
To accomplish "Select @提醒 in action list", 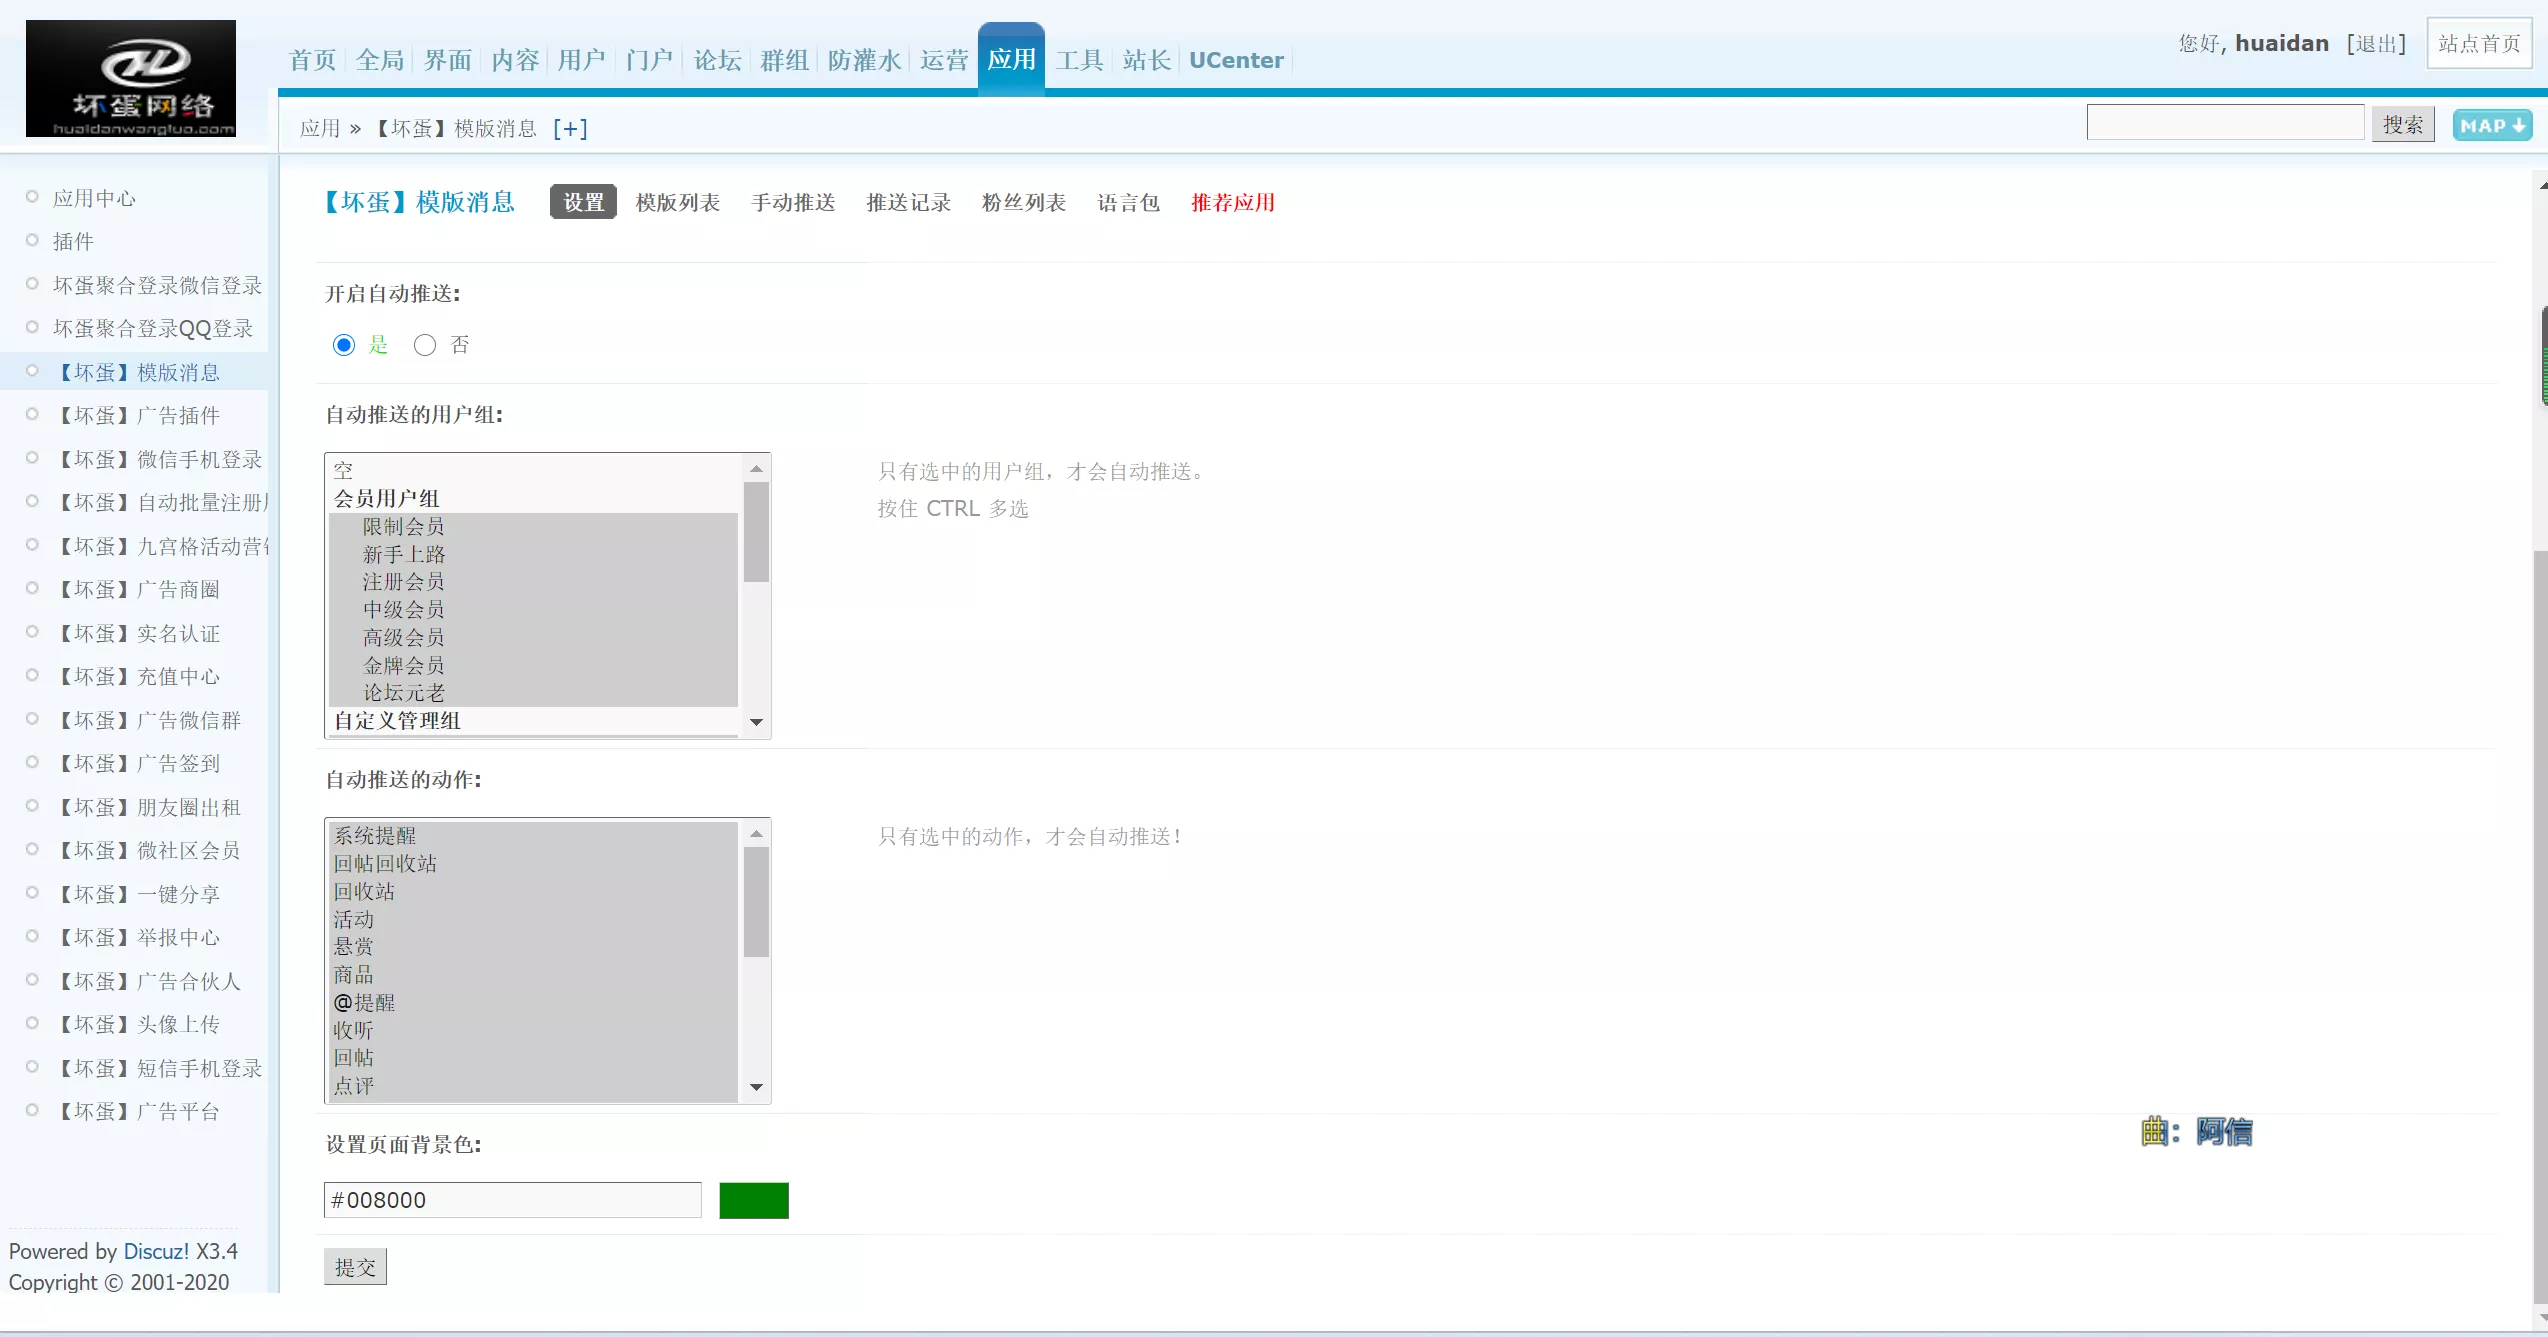I will (x=364, y=1002).
